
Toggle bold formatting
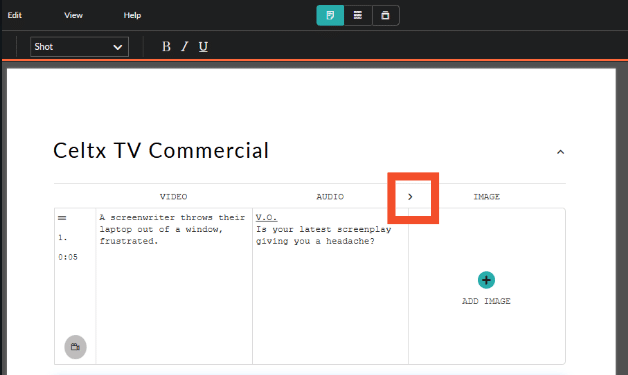(166, 46)
